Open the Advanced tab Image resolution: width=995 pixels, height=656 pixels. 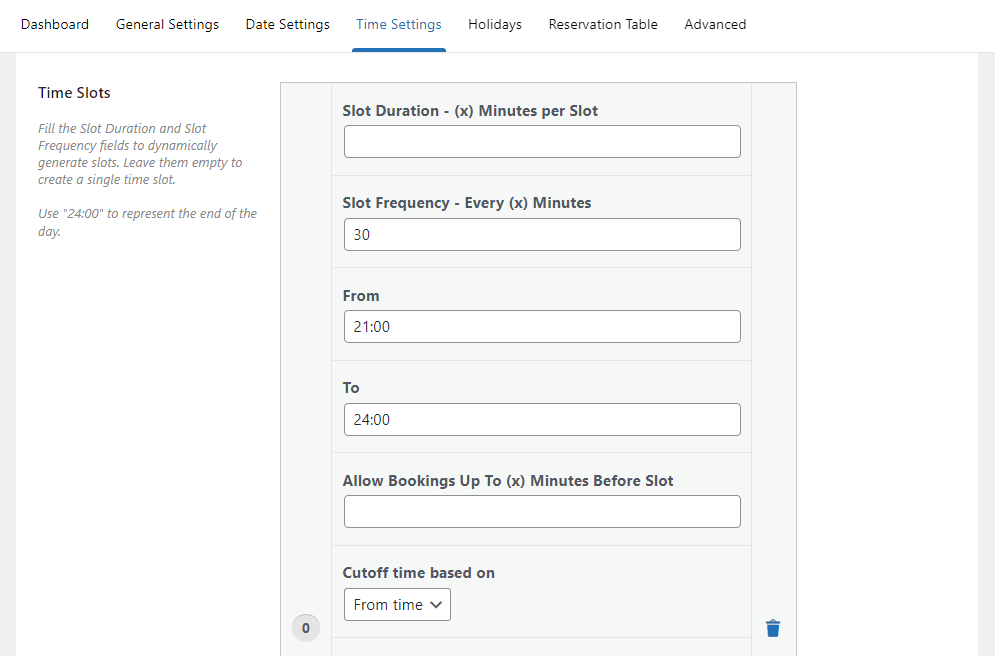click(715, 24)
